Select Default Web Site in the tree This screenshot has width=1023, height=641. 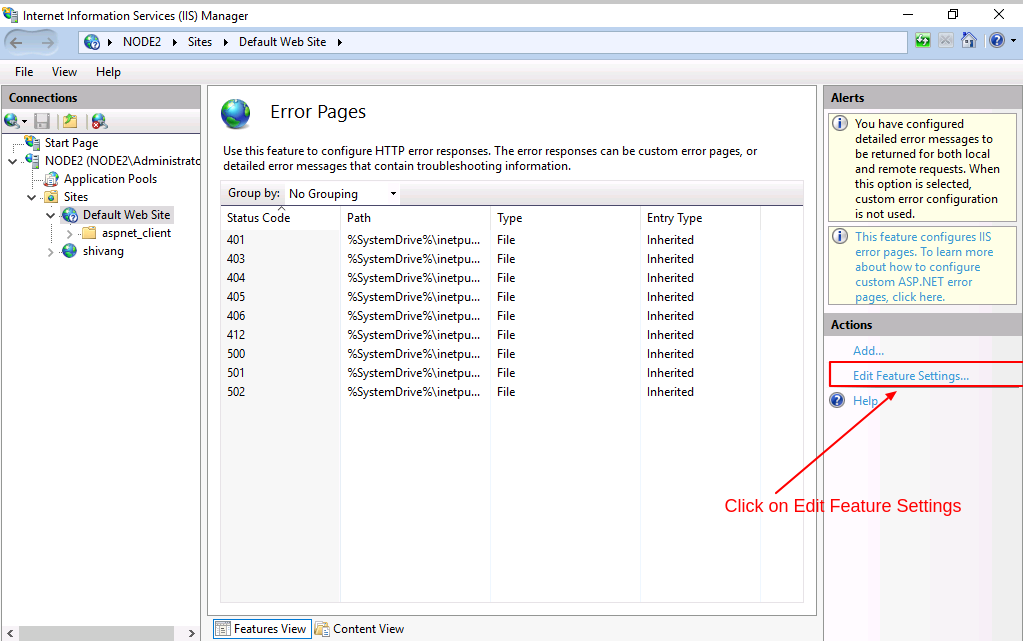click(x=127, y=215)
